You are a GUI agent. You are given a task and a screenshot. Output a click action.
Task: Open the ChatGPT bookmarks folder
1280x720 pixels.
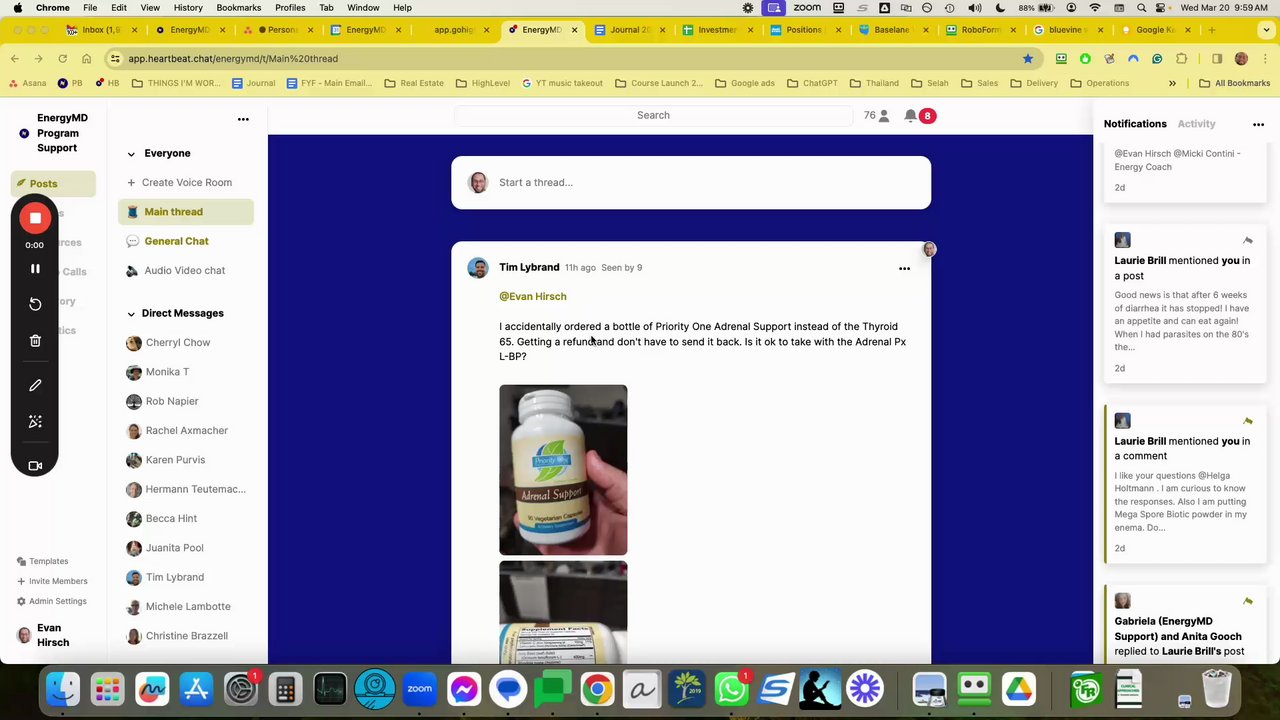812,83
